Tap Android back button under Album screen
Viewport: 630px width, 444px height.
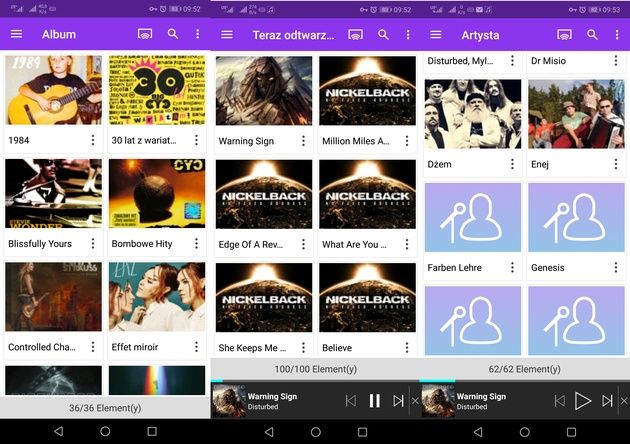point(59,432)
